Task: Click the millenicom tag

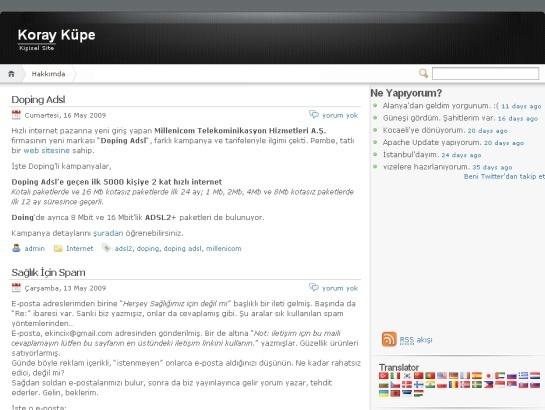Action: coord(223,248)
